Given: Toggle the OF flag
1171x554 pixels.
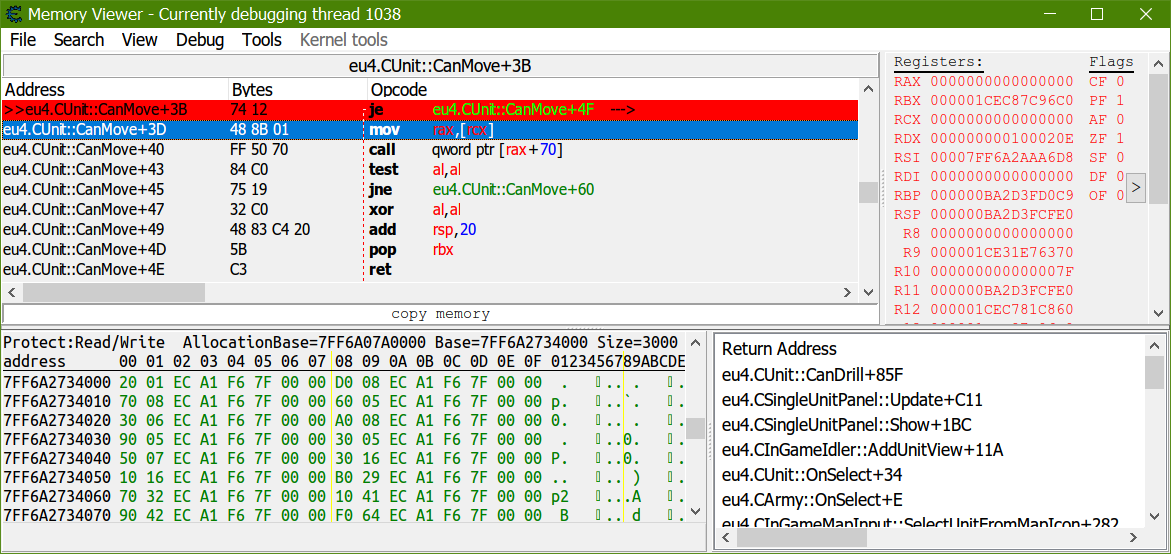Looking at the screenshot, I should pyautogui.click(x=1107, y=196).
